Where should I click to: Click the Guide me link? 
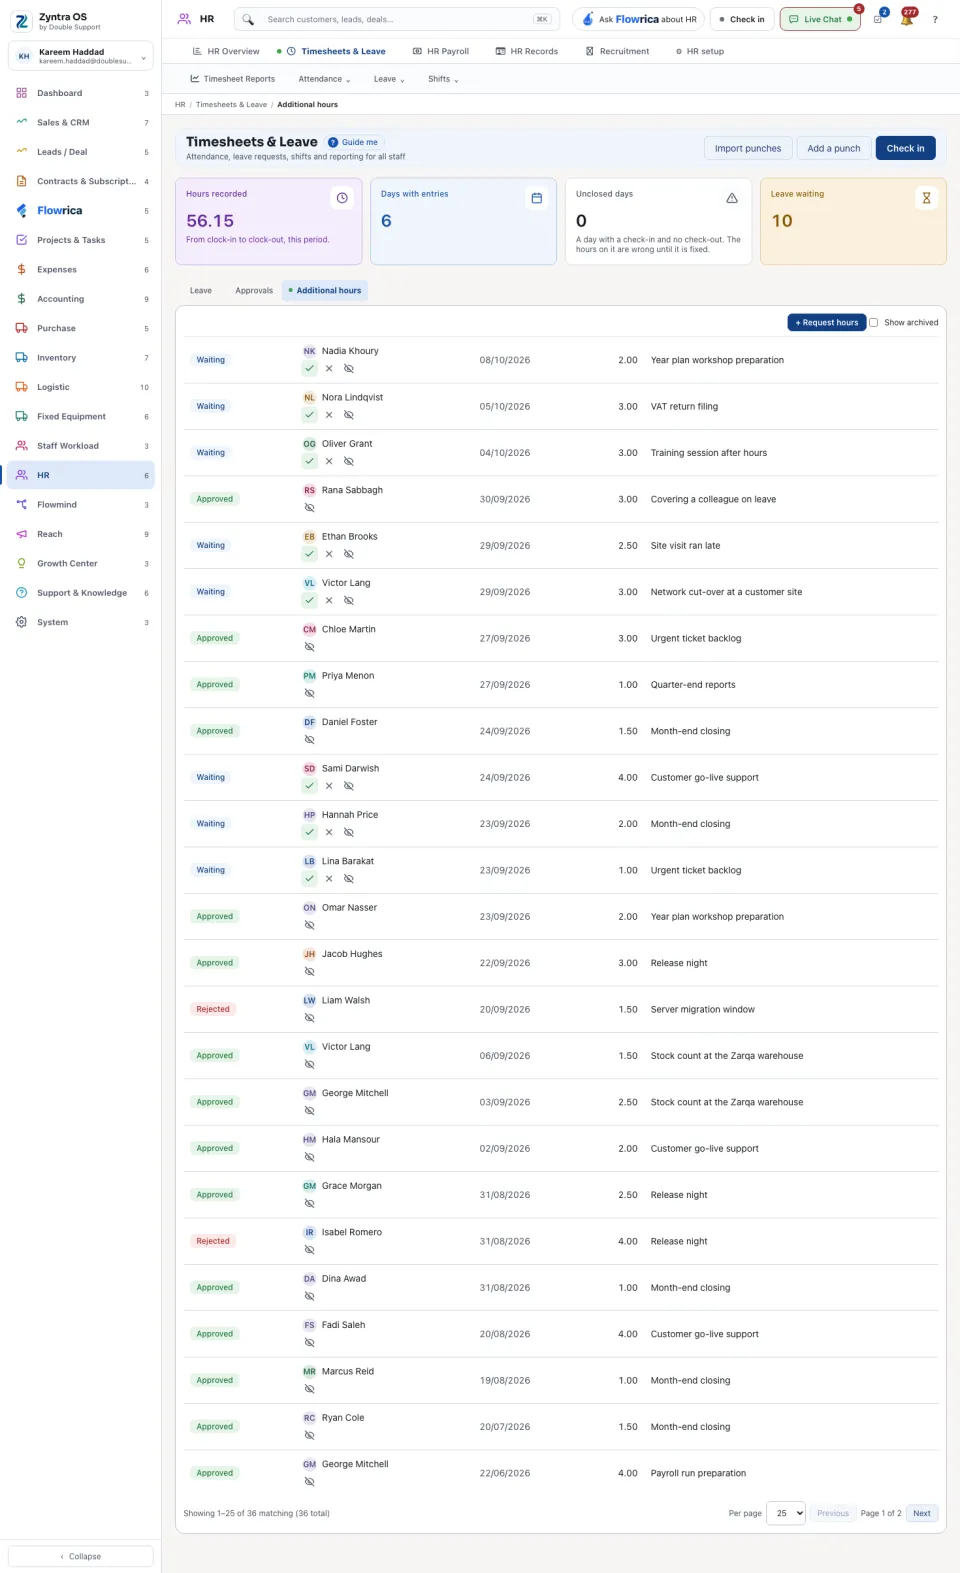pos(353,142)
